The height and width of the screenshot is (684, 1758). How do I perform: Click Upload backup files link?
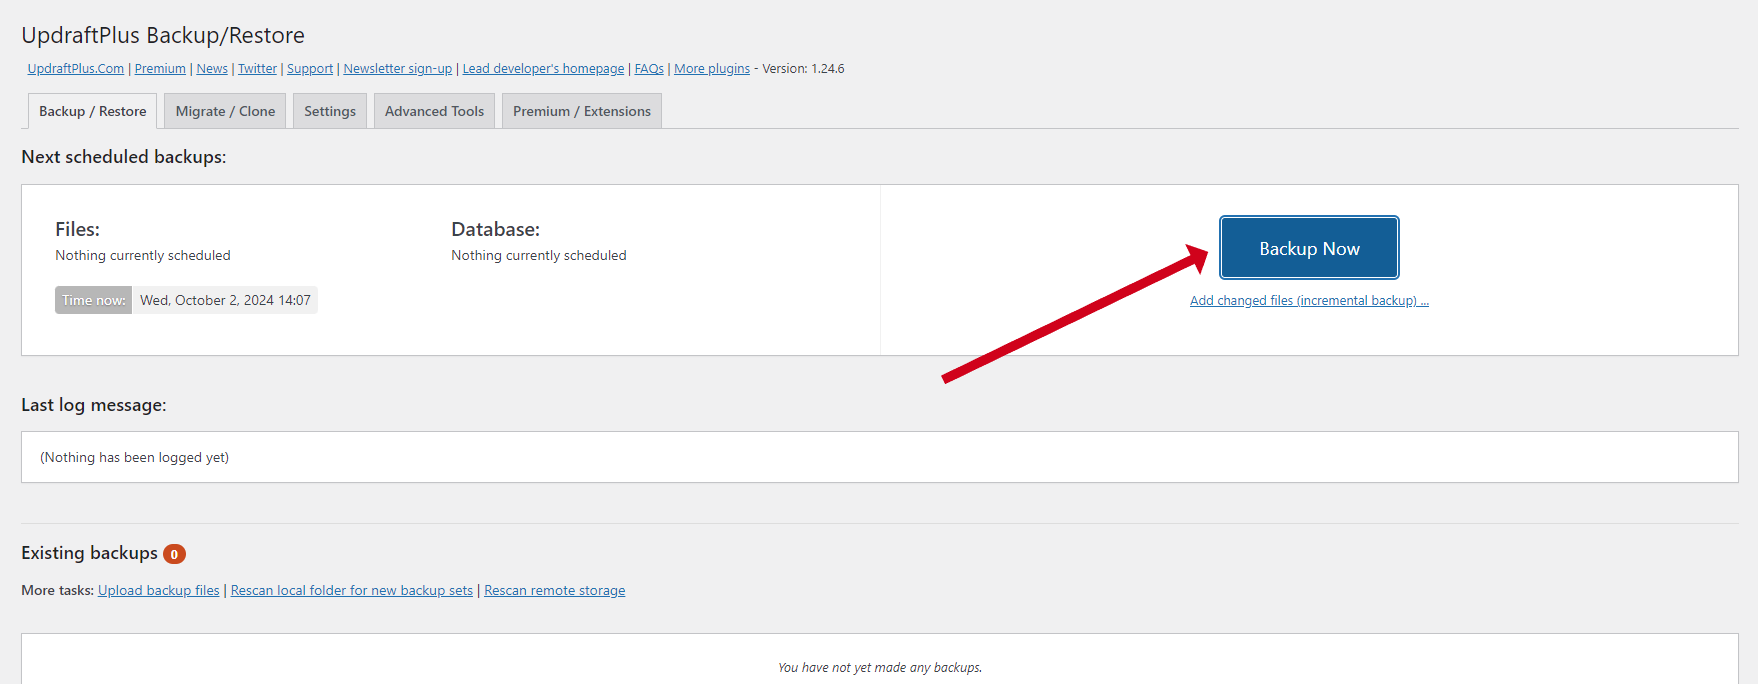click(158, 591)
